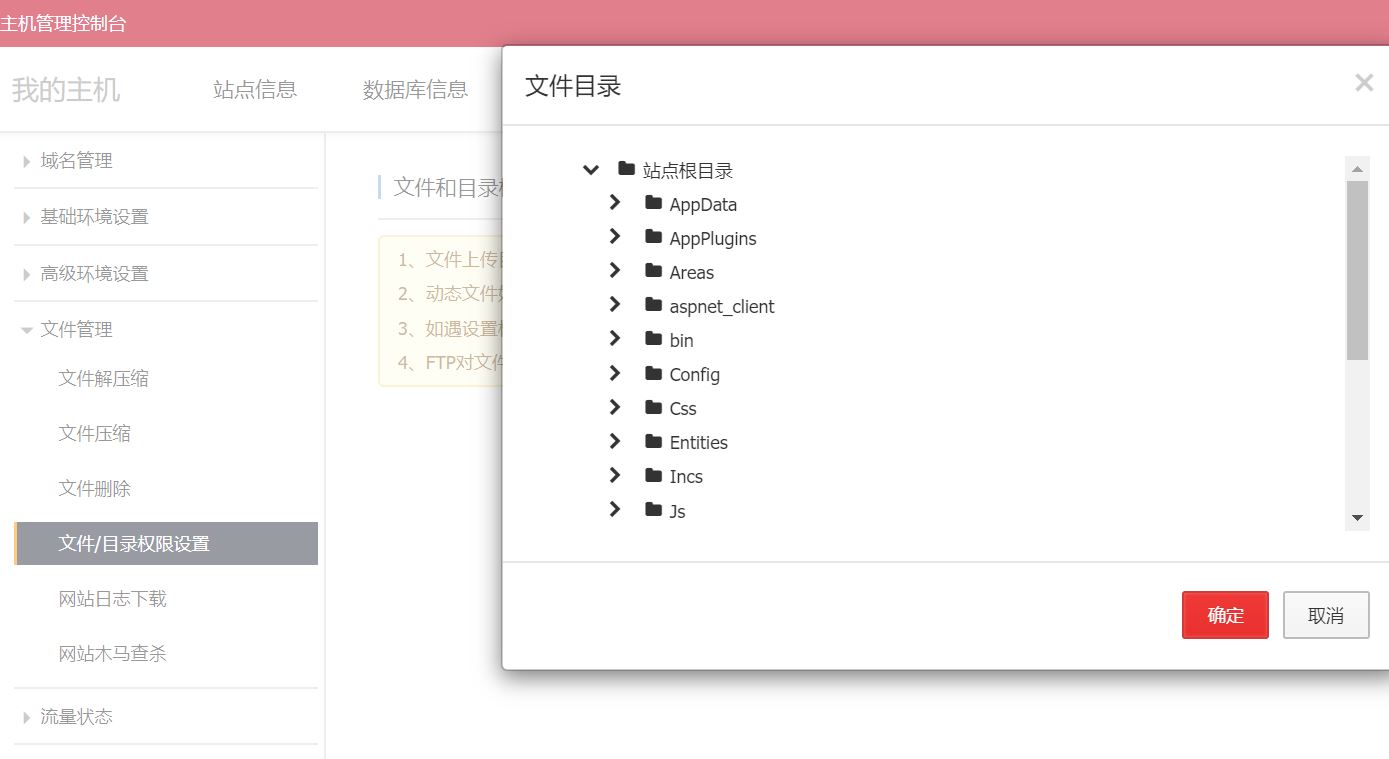Collapse the 文件管理 sidebar section
This screenshot has height=759, width=1389.
click(x=27, y=330)
